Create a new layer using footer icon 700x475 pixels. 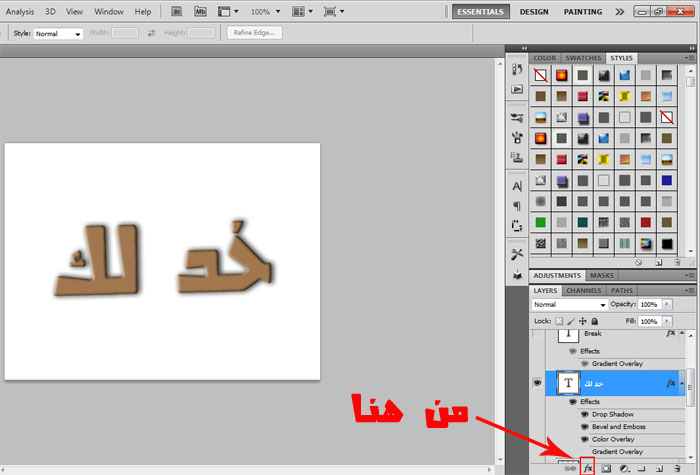click(660, 467)
